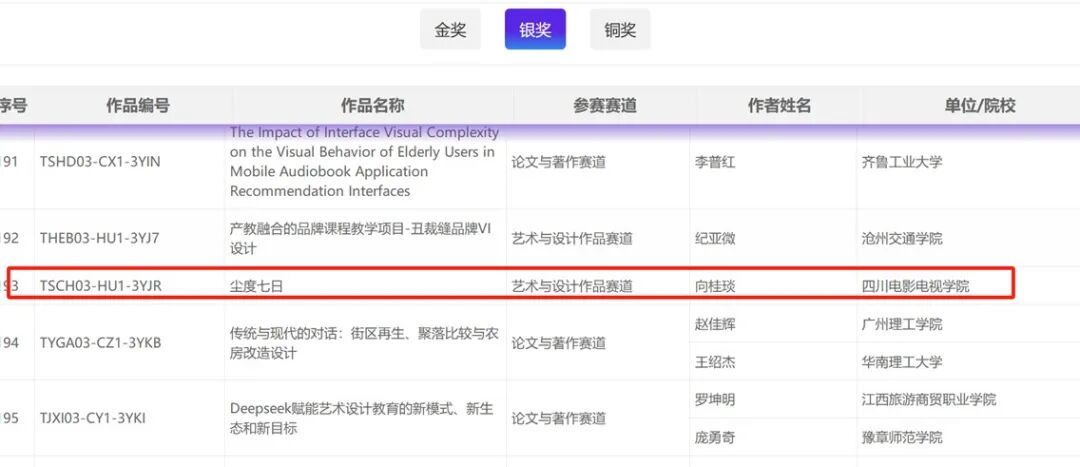Click school 四川电影电视学院

tap(915, 286)
